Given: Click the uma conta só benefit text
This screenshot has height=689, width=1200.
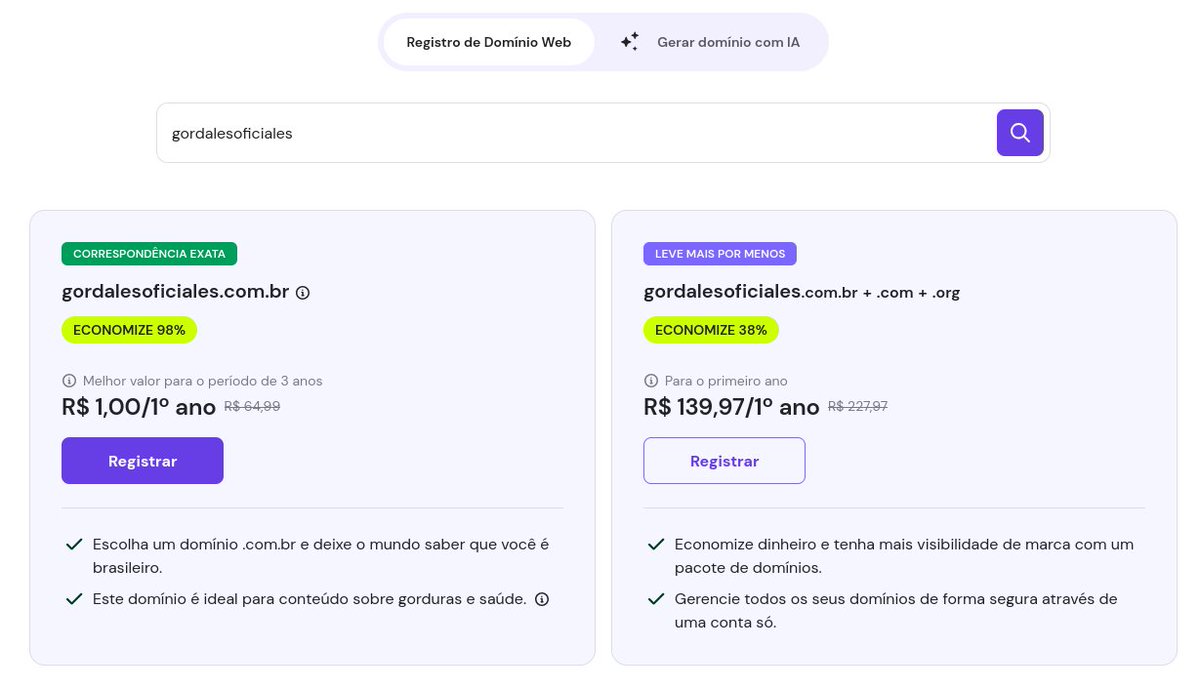Looking at the screenshot, I should (896, 610).
